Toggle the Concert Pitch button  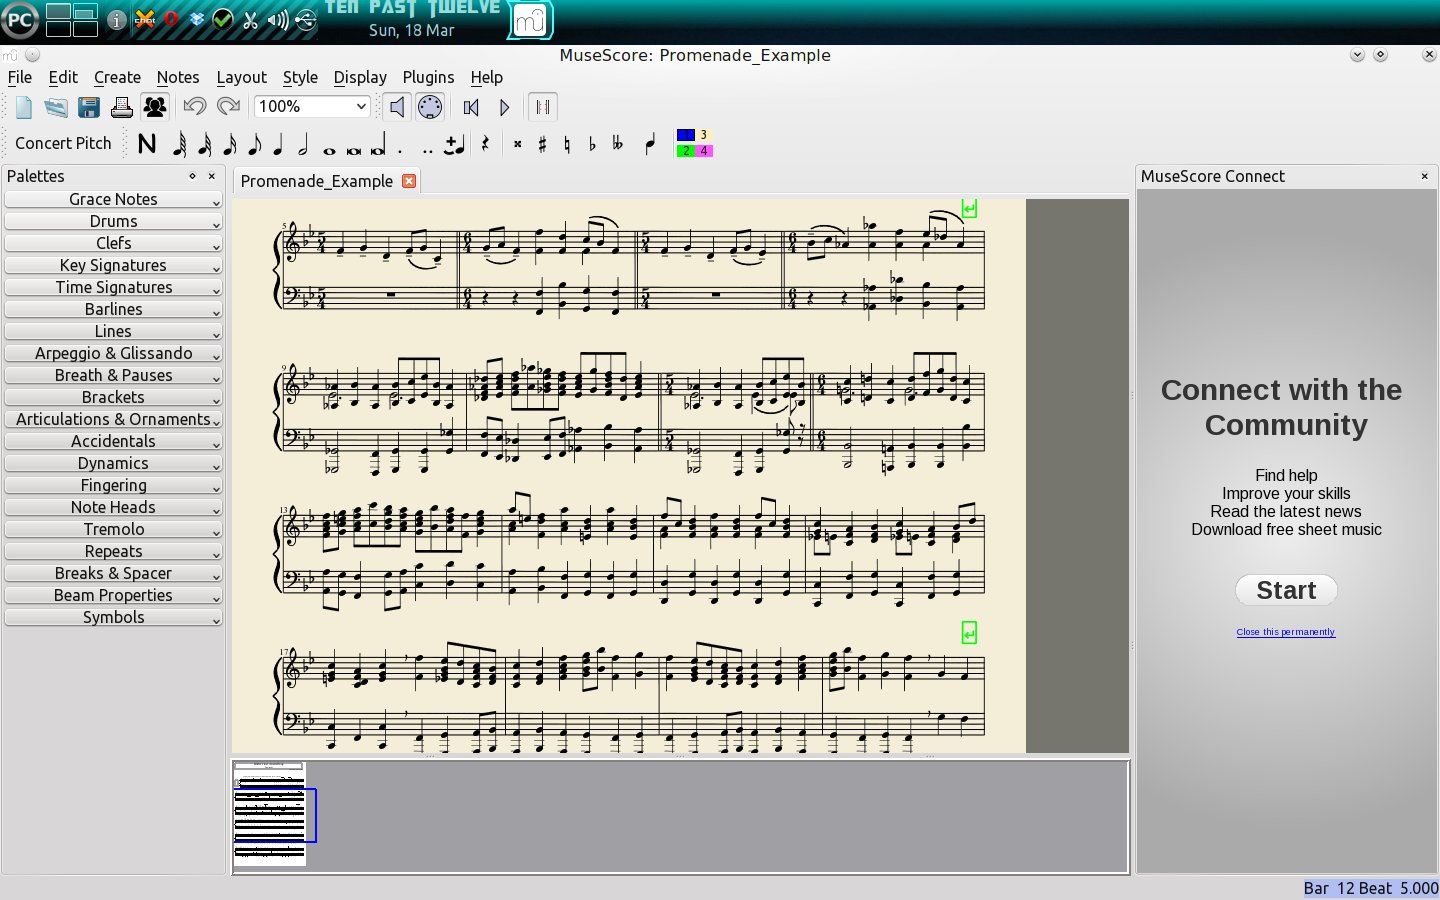(64, 143)
